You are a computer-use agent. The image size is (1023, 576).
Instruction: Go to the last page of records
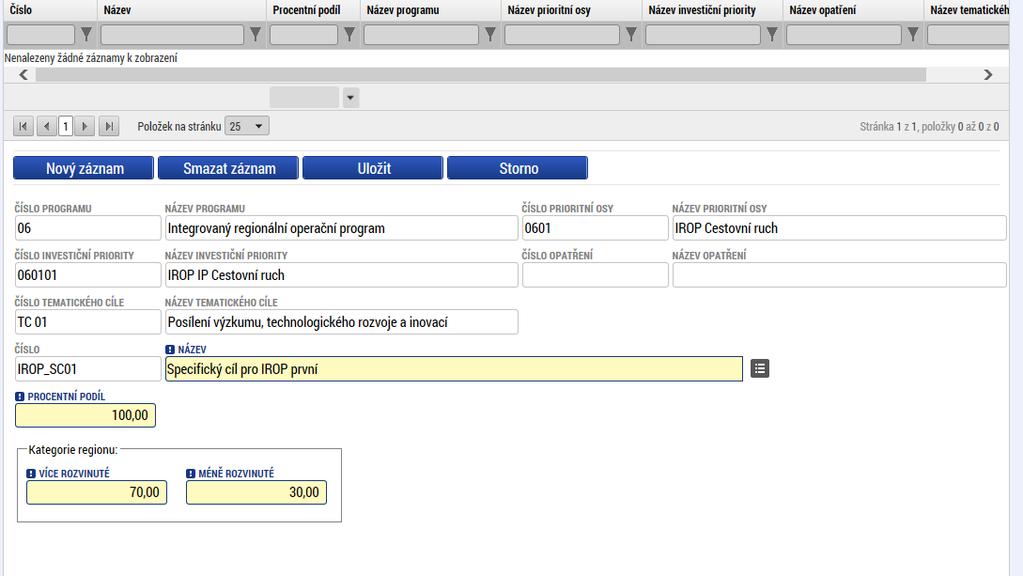click(109, 126)
